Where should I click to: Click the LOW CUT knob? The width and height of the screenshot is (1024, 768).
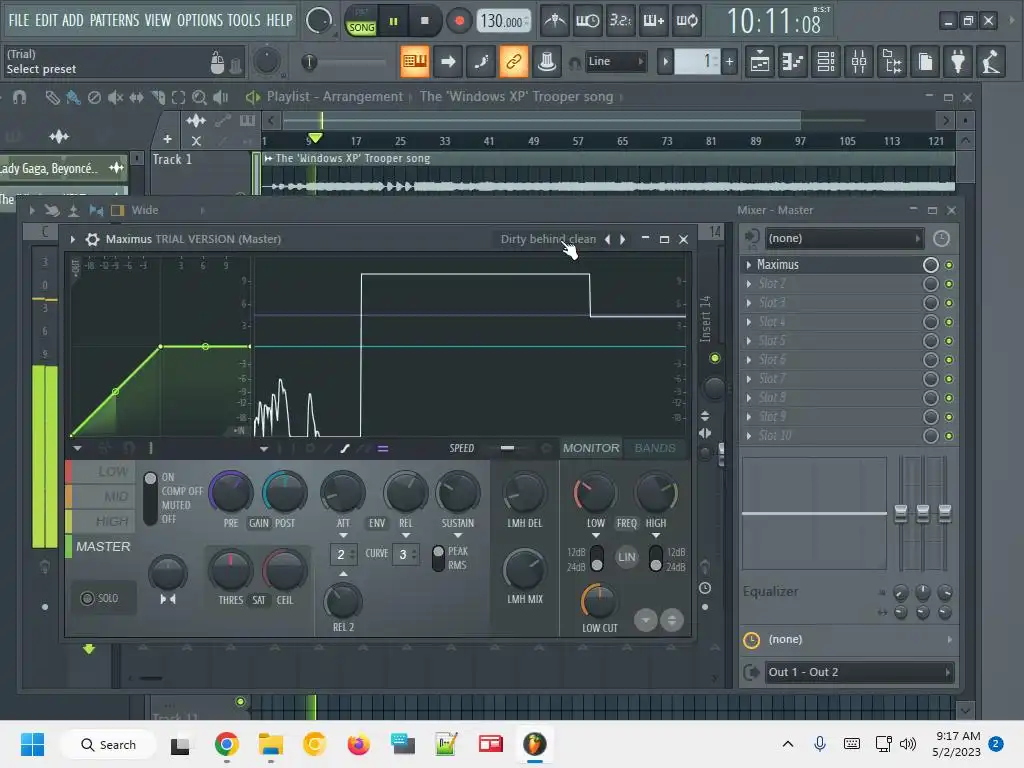598,601
